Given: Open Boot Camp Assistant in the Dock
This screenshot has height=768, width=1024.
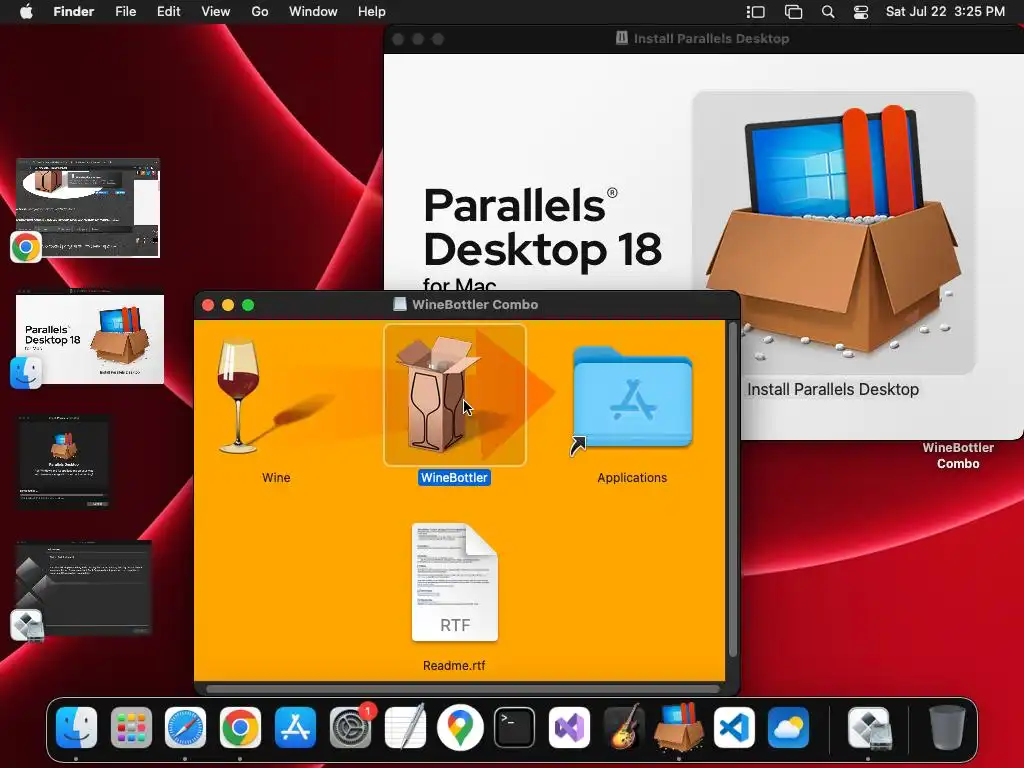Looking at the screenshot, I should click(869, 727).
